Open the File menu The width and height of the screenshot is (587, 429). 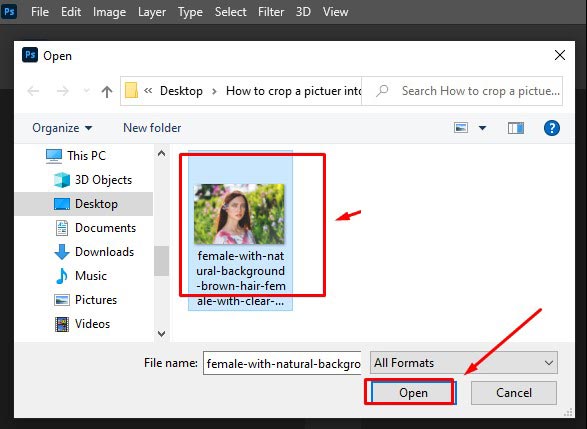(40, 12)
